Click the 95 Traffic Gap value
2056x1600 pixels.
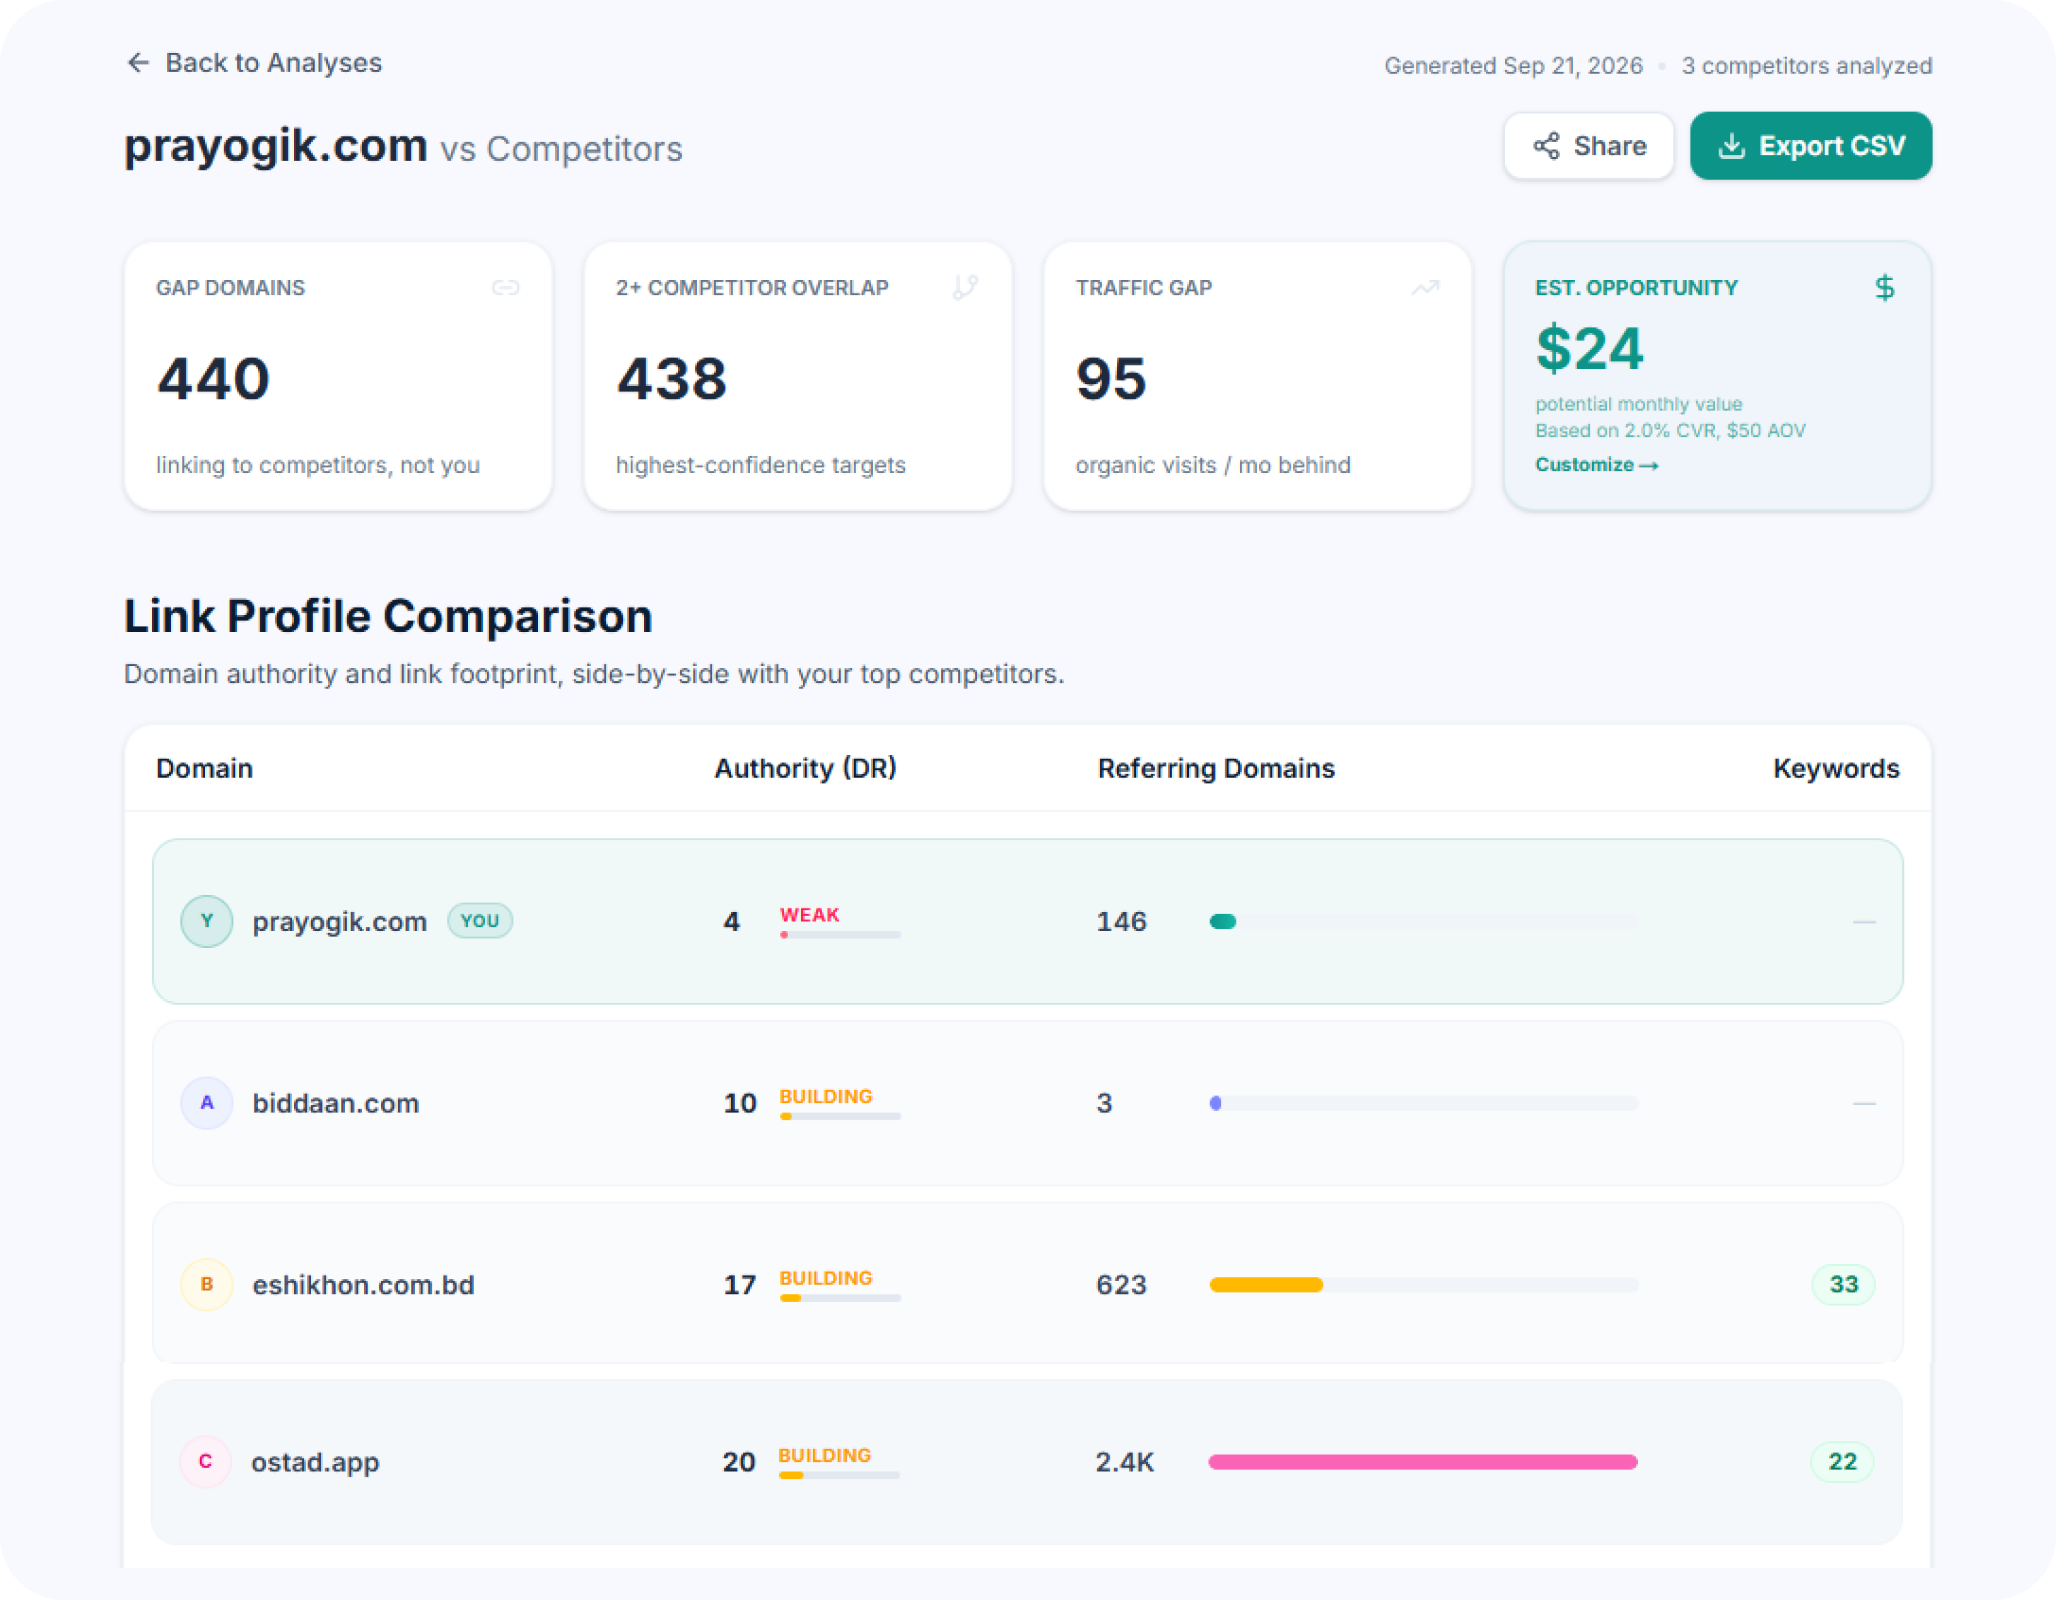pyautogui.click(x=1111, y=379)
